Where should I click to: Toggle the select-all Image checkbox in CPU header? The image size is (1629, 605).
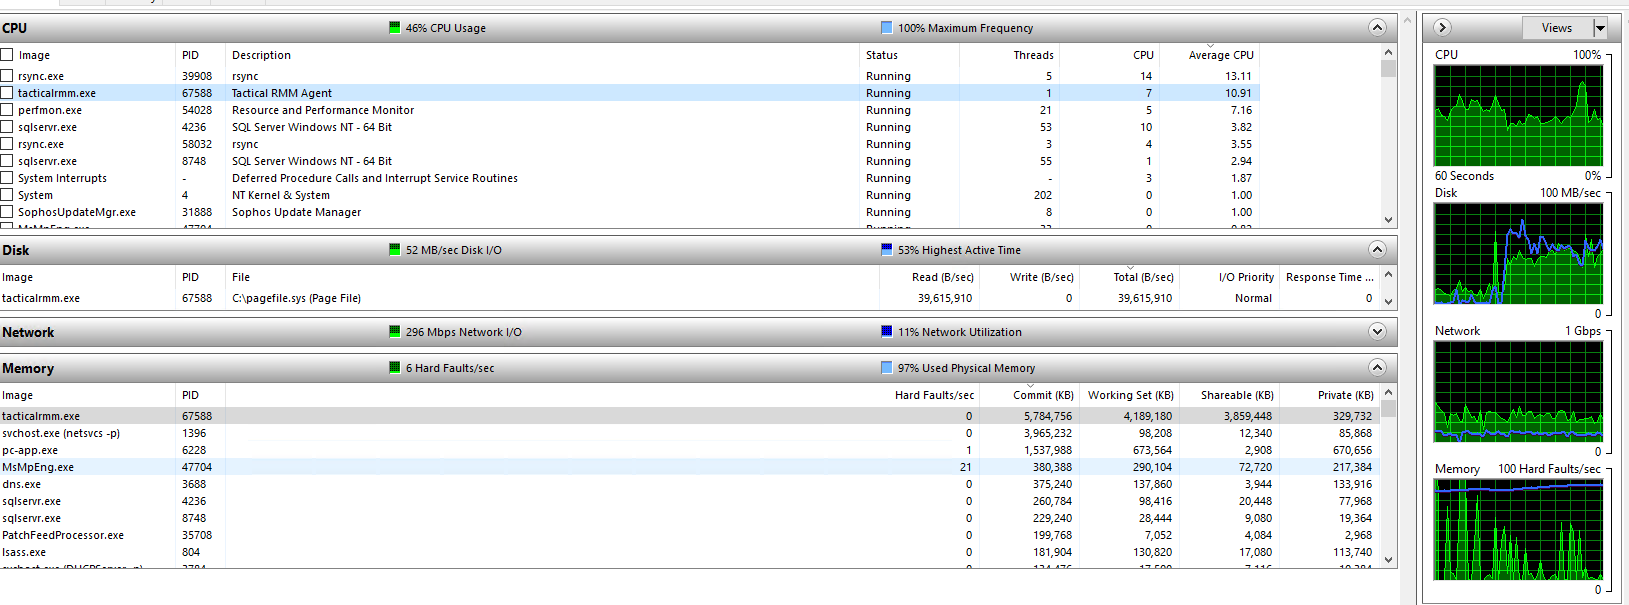coord(7,55)
